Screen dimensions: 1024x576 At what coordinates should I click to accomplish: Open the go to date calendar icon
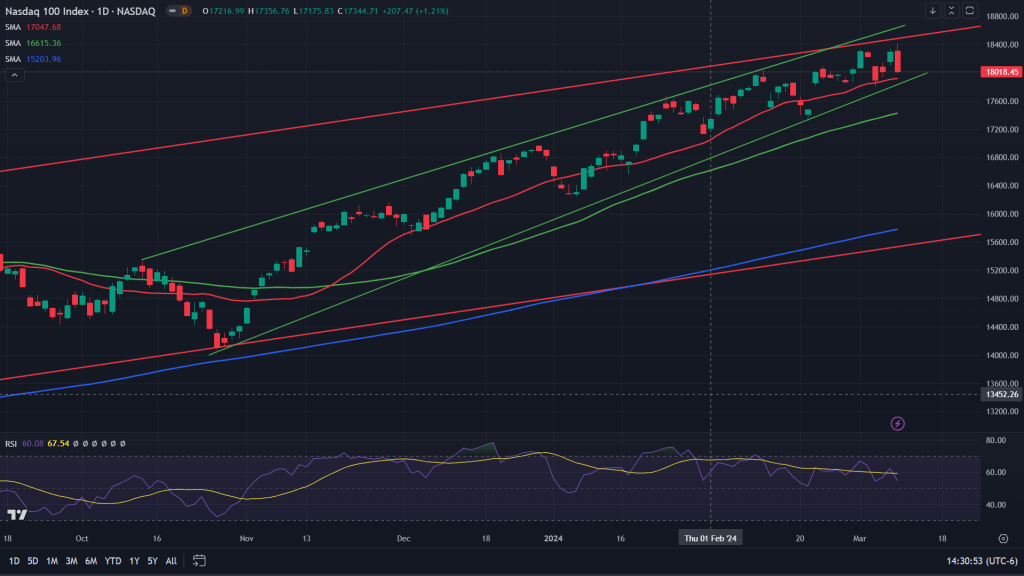click(198, 561)
